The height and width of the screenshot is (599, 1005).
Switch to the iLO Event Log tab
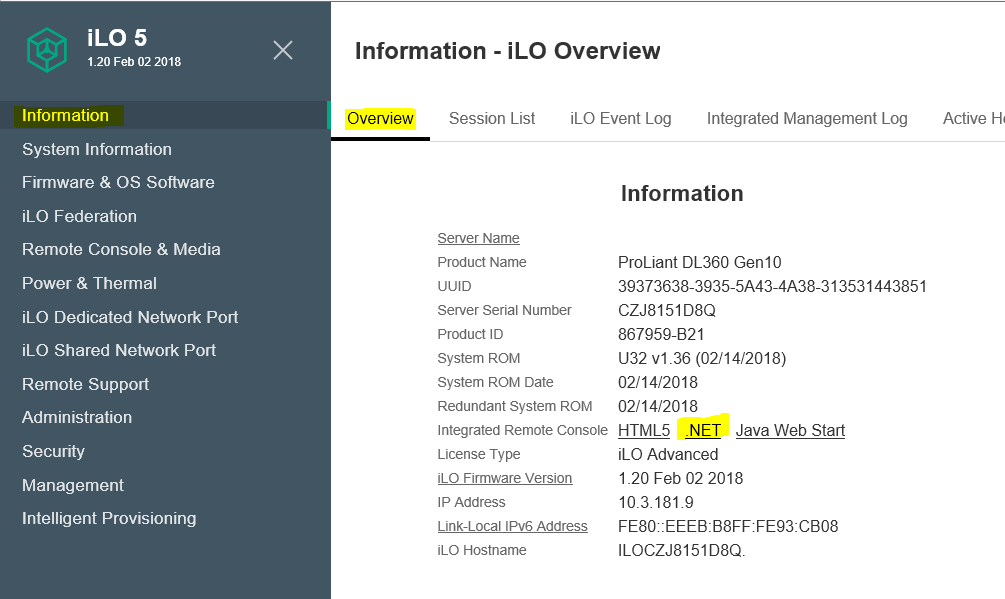tap(621, 118)
